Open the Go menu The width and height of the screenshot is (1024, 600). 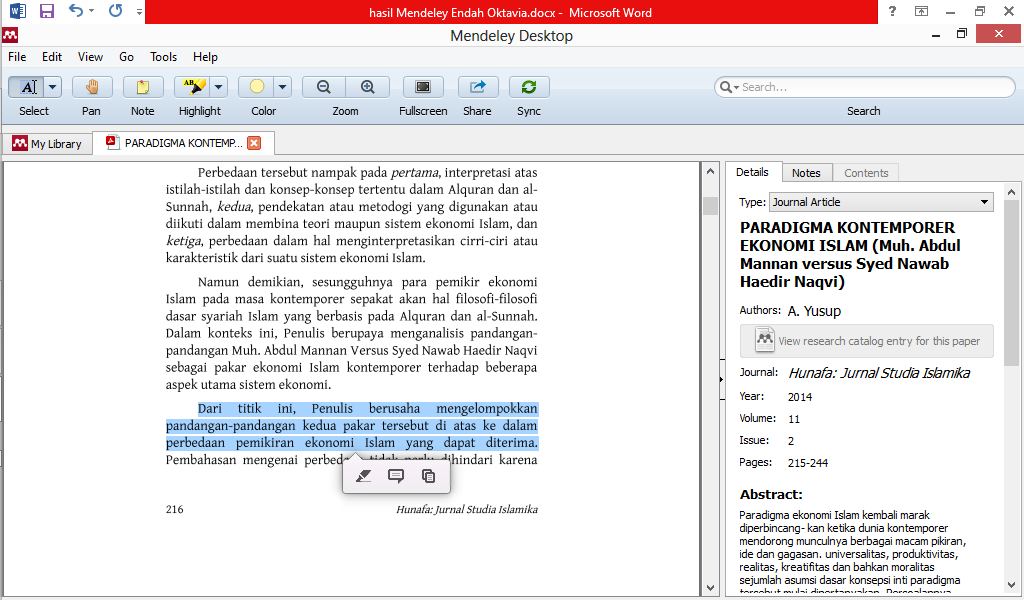click(x=126, y=57)
